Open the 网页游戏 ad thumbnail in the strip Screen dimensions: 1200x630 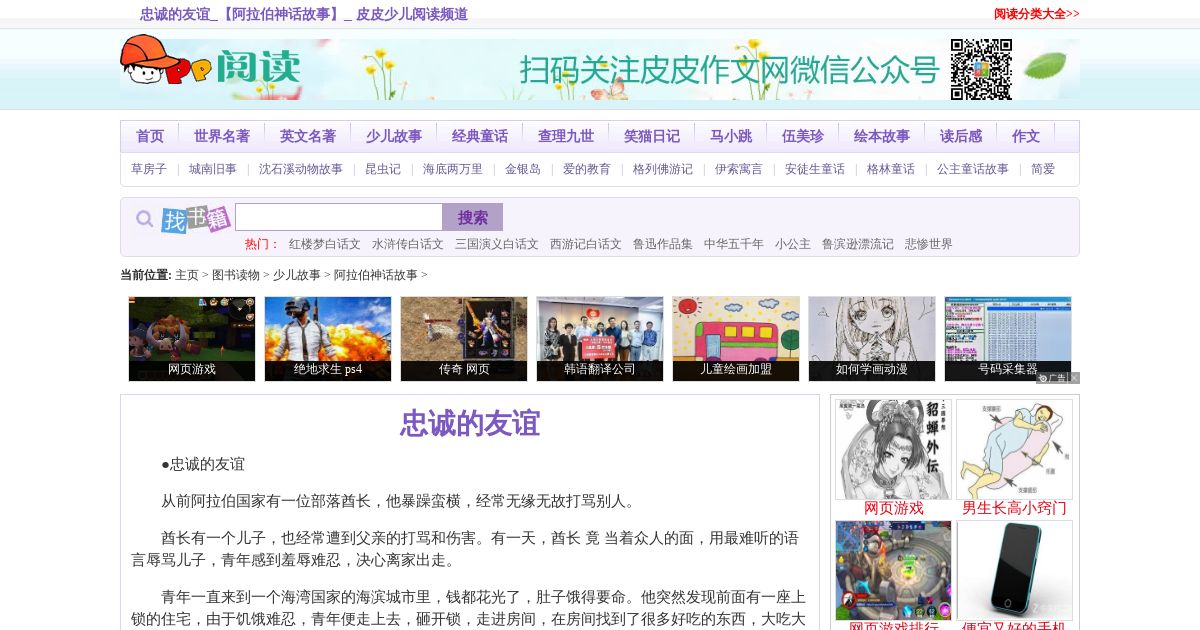click(x=192, y=339)
